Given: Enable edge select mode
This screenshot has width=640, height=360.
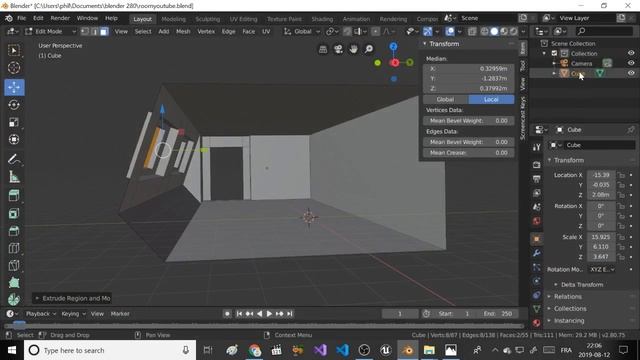Looking at the screenshot, I should click(94, 31).
